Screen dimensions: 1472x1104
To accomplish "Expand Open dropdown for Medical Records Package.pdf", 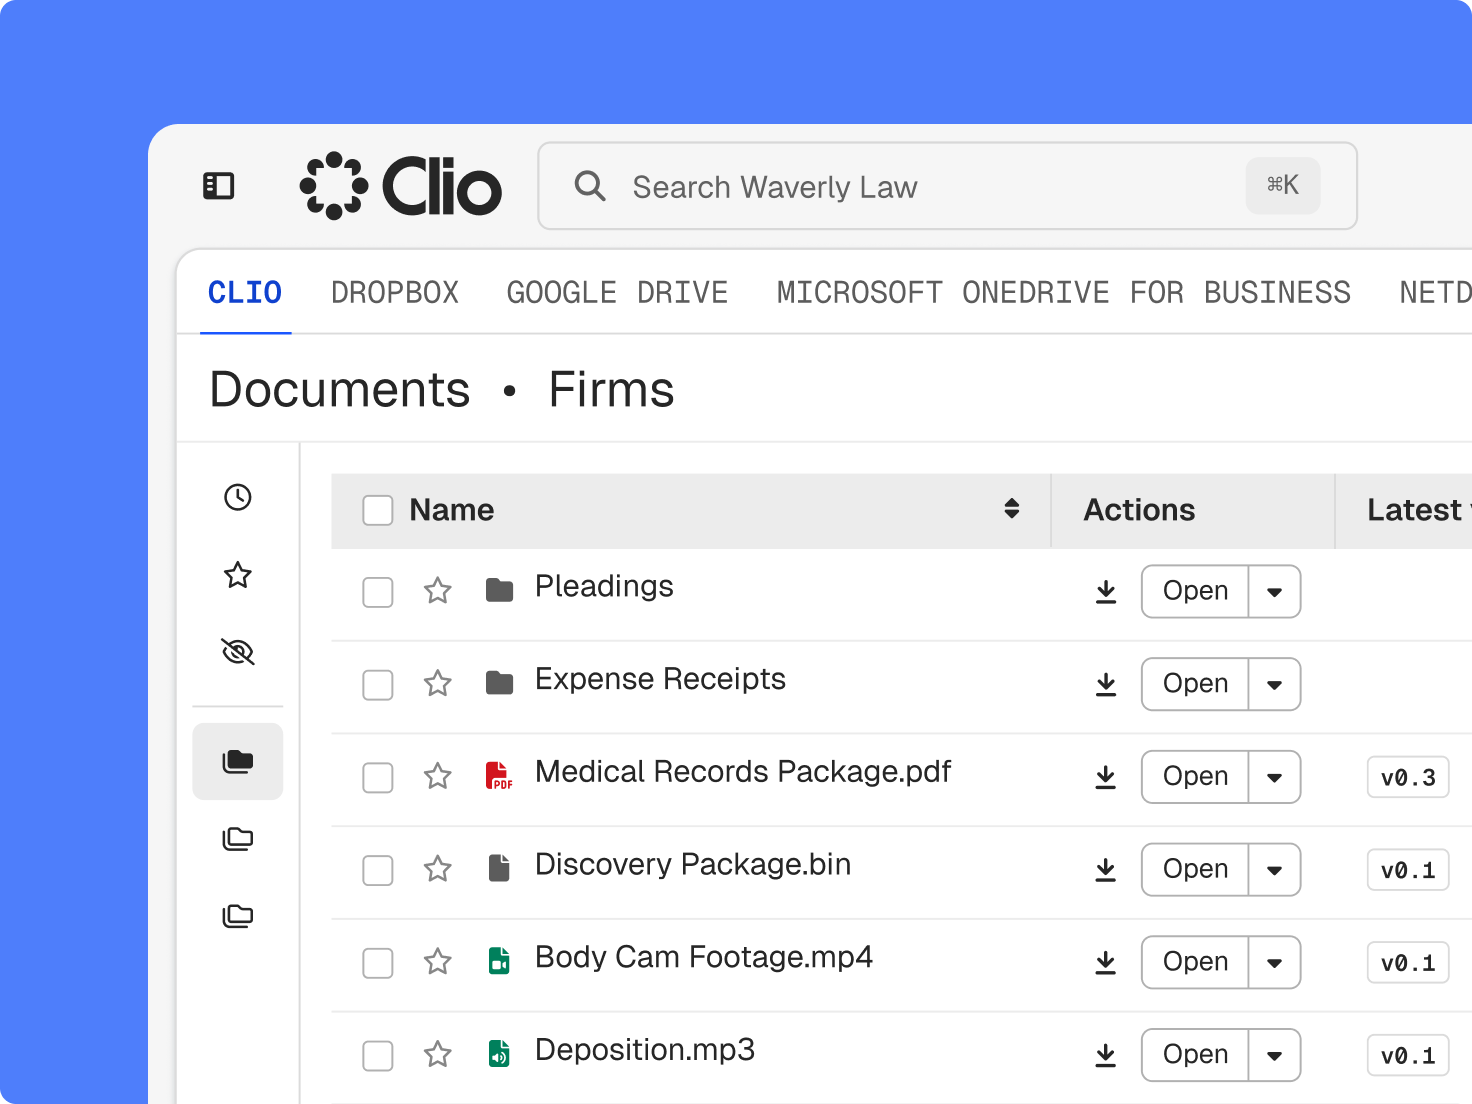I will [x=1275, y=777].
